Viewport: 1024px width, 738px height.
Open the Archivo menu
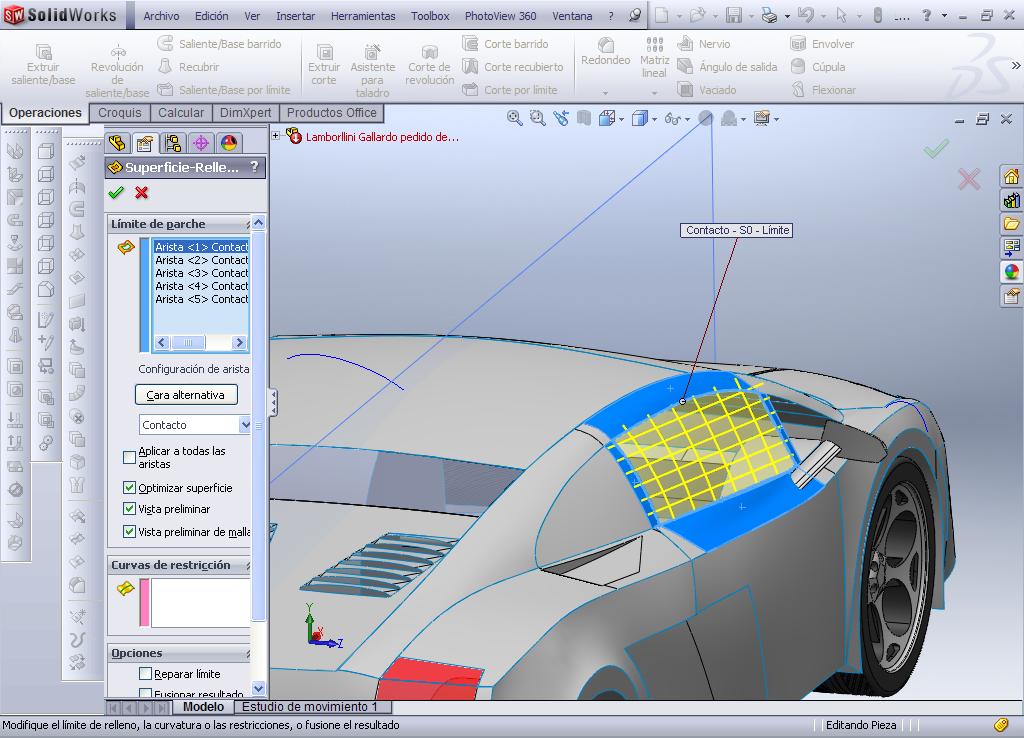[161, 16]
